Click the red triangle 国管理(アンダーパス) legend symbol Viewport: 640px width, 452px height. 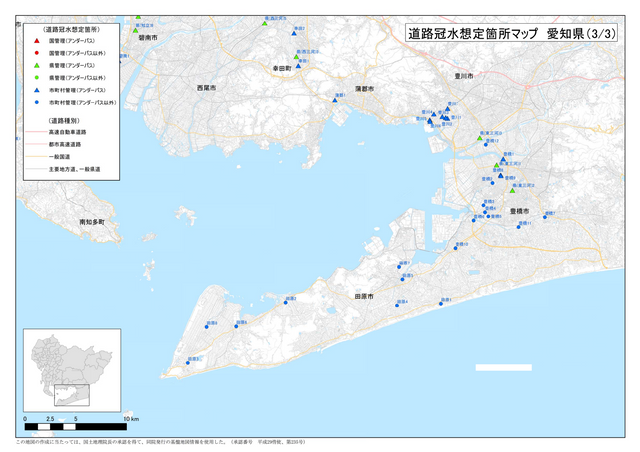[x=37, y=41]
